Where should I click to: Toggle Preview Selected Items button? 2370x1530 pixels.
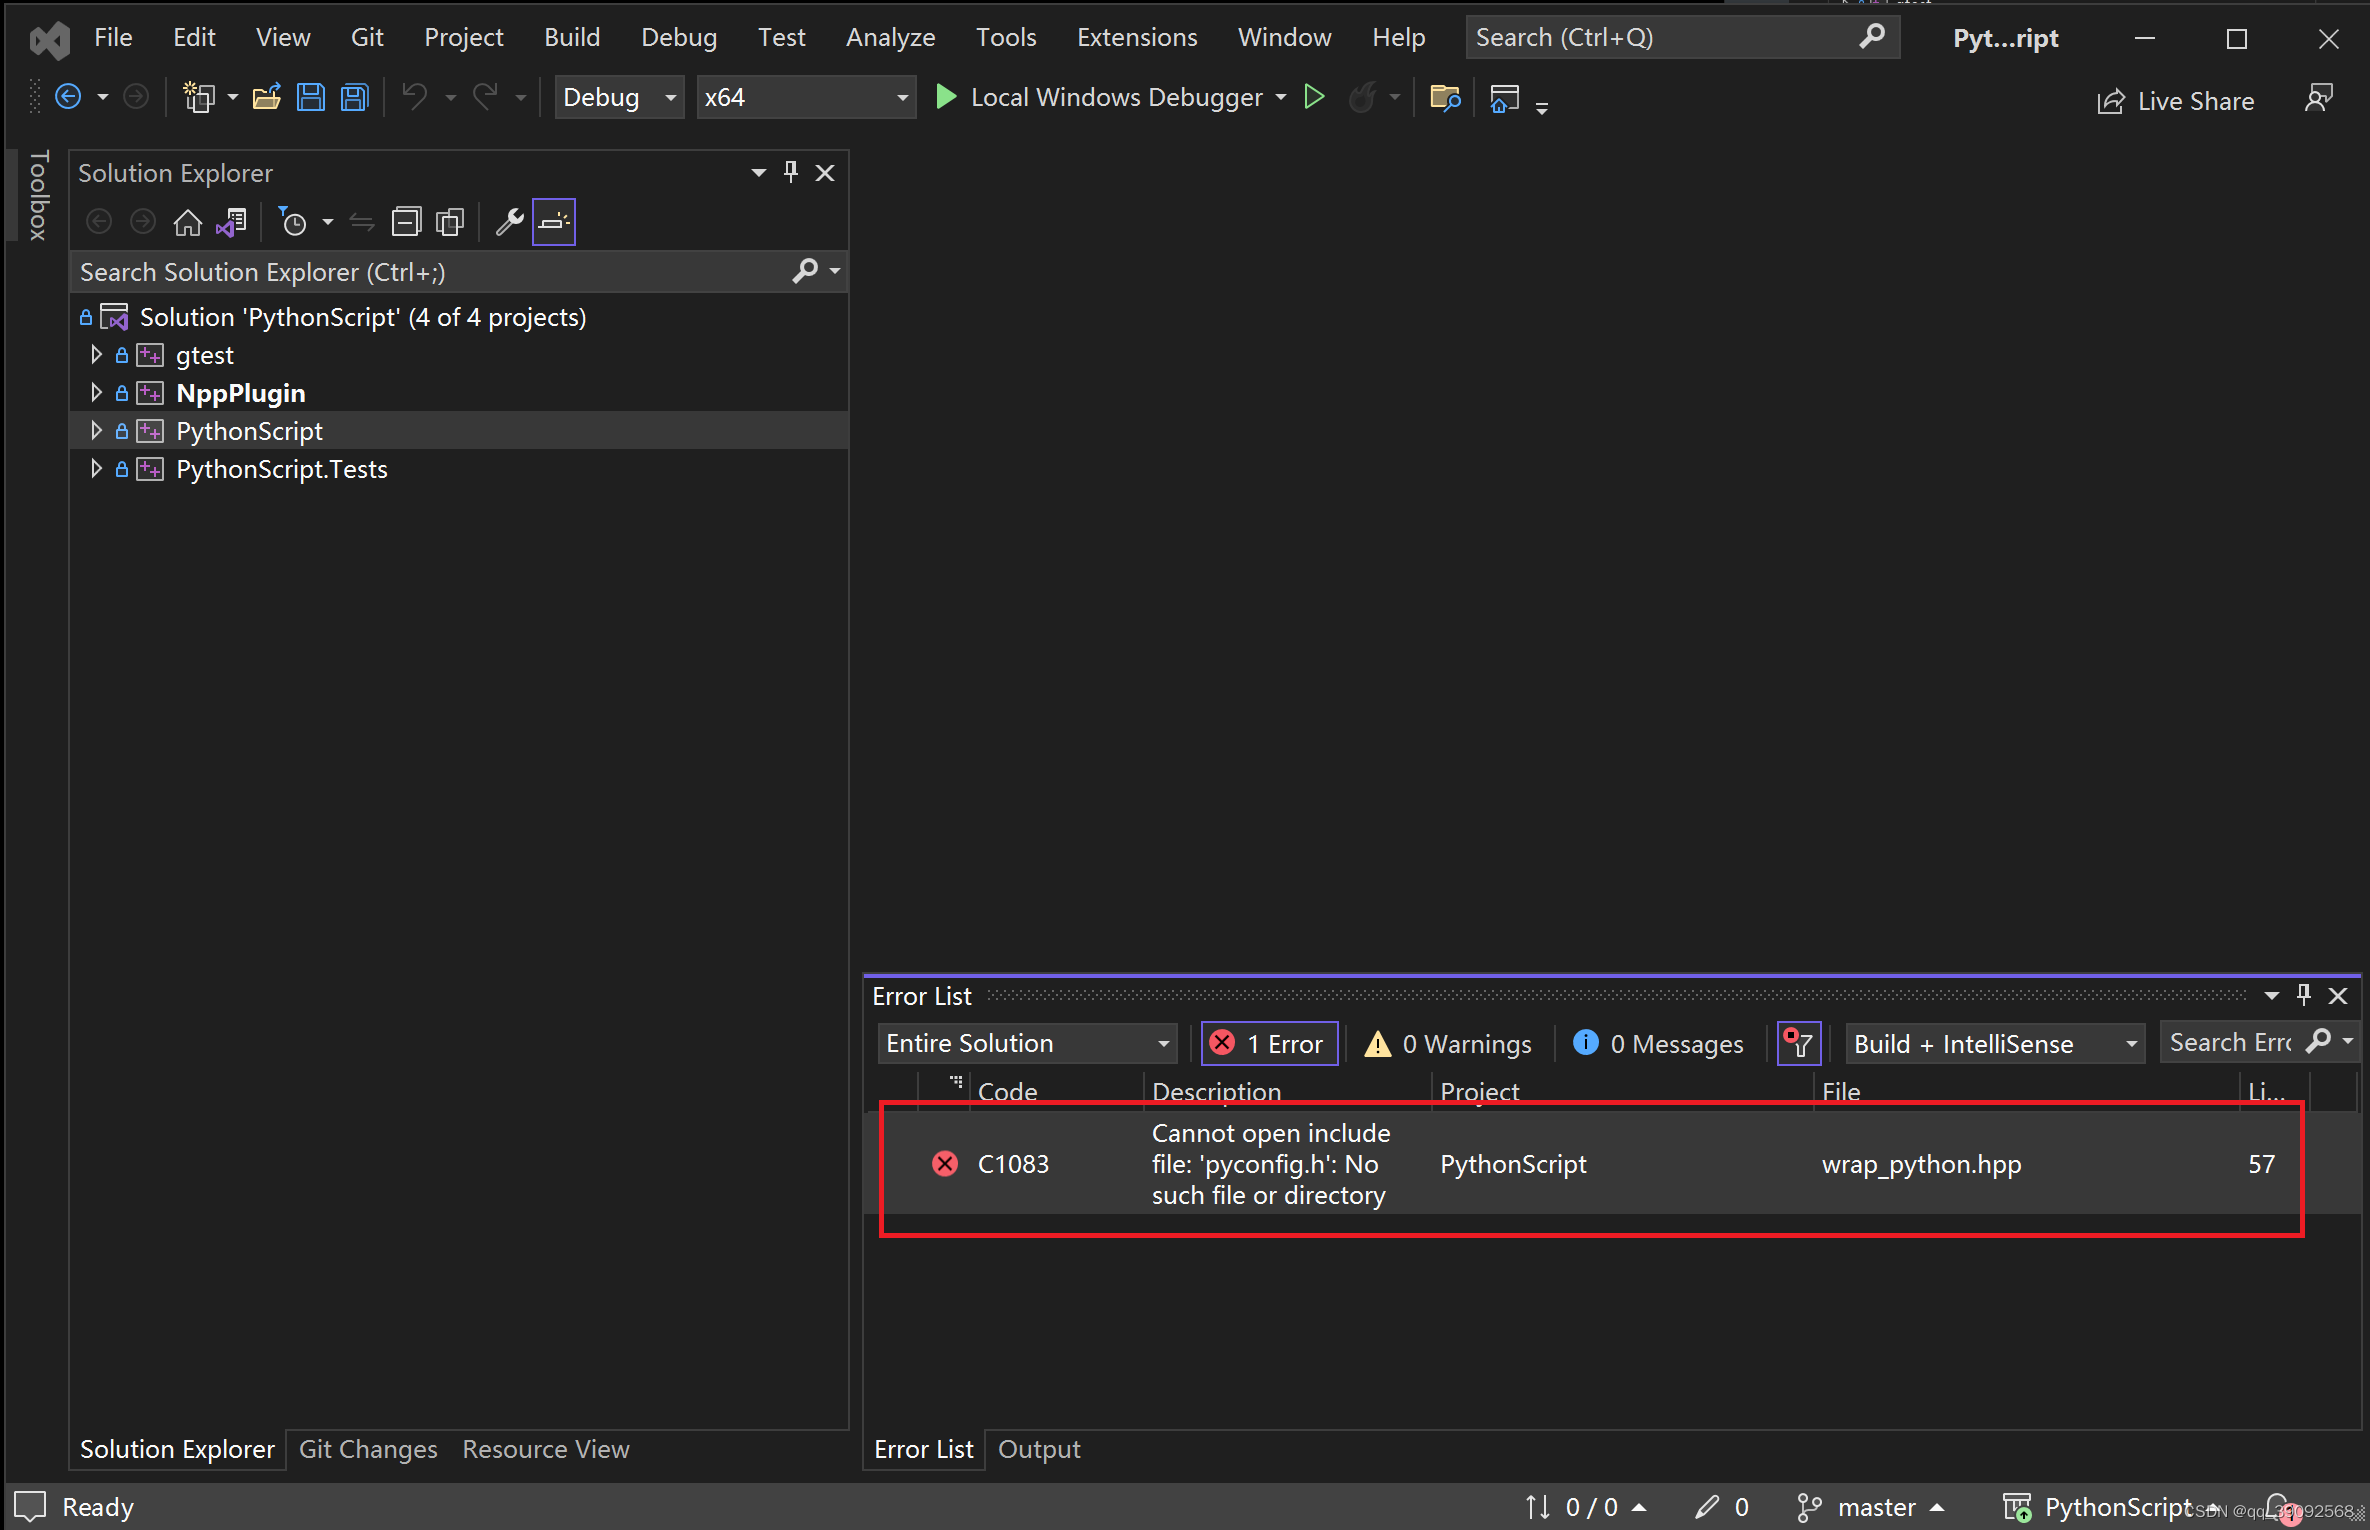tap(554, 222)
